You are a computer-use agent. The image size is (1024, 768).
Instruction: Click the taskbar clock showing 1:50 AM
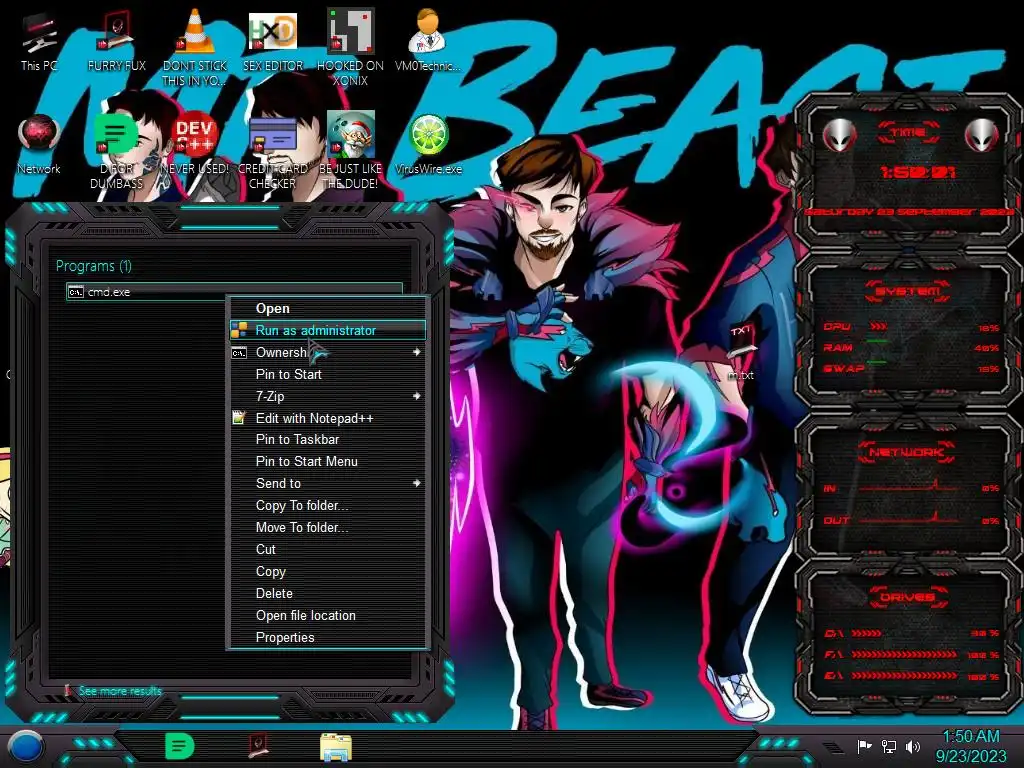[971, 746]
